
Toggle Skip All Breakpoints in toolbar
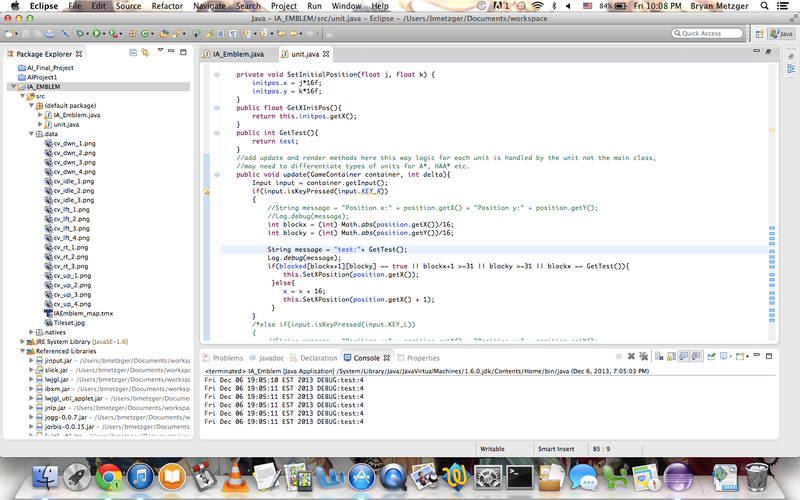[x=65, y=34]
